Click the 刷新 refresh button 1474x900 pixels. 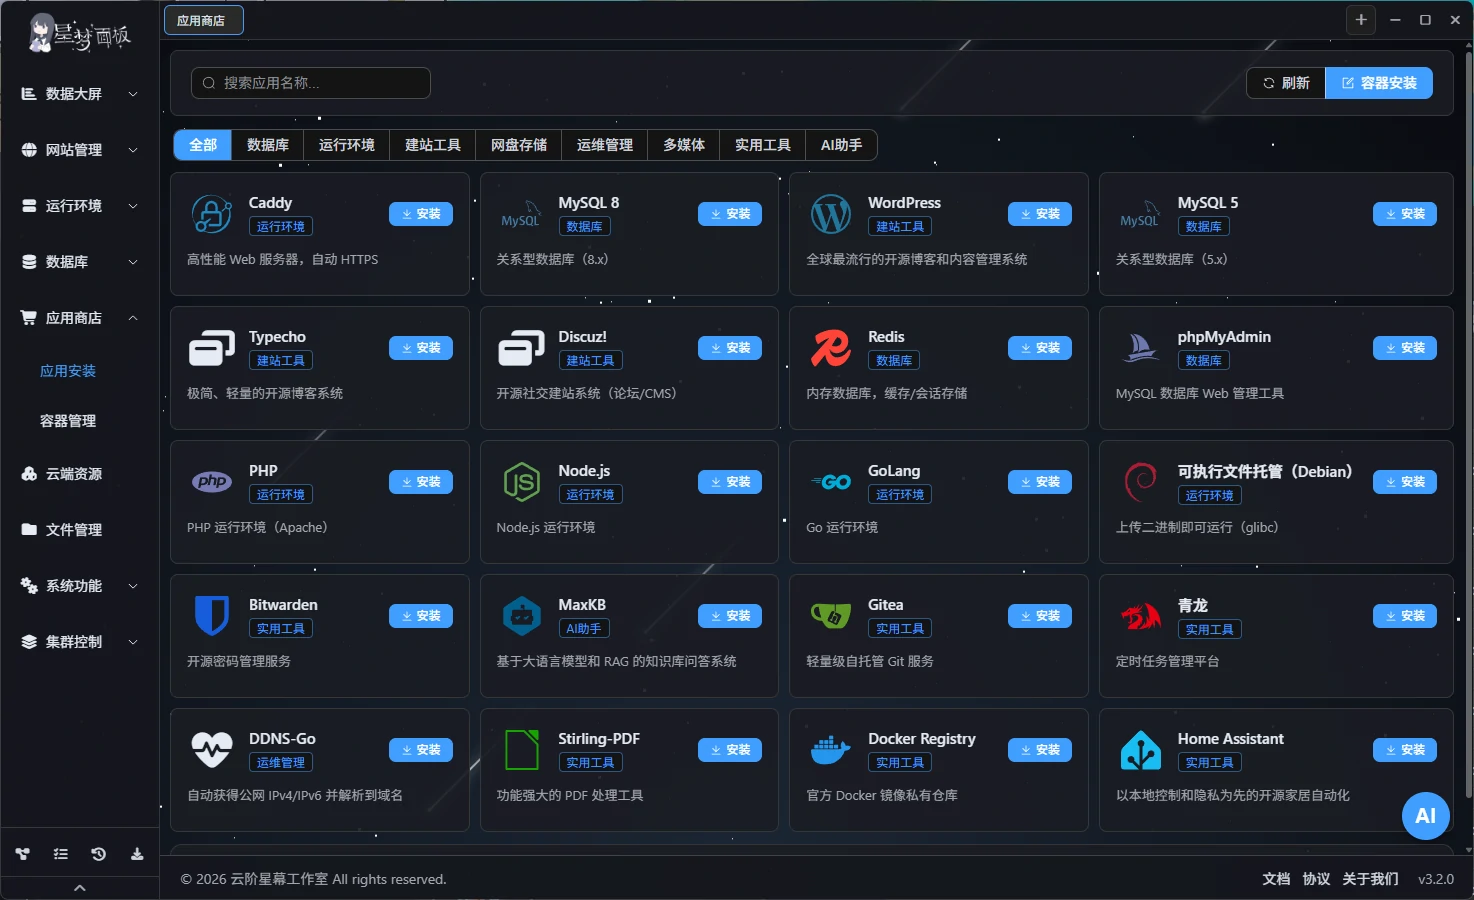click(x=1286, y=83)
